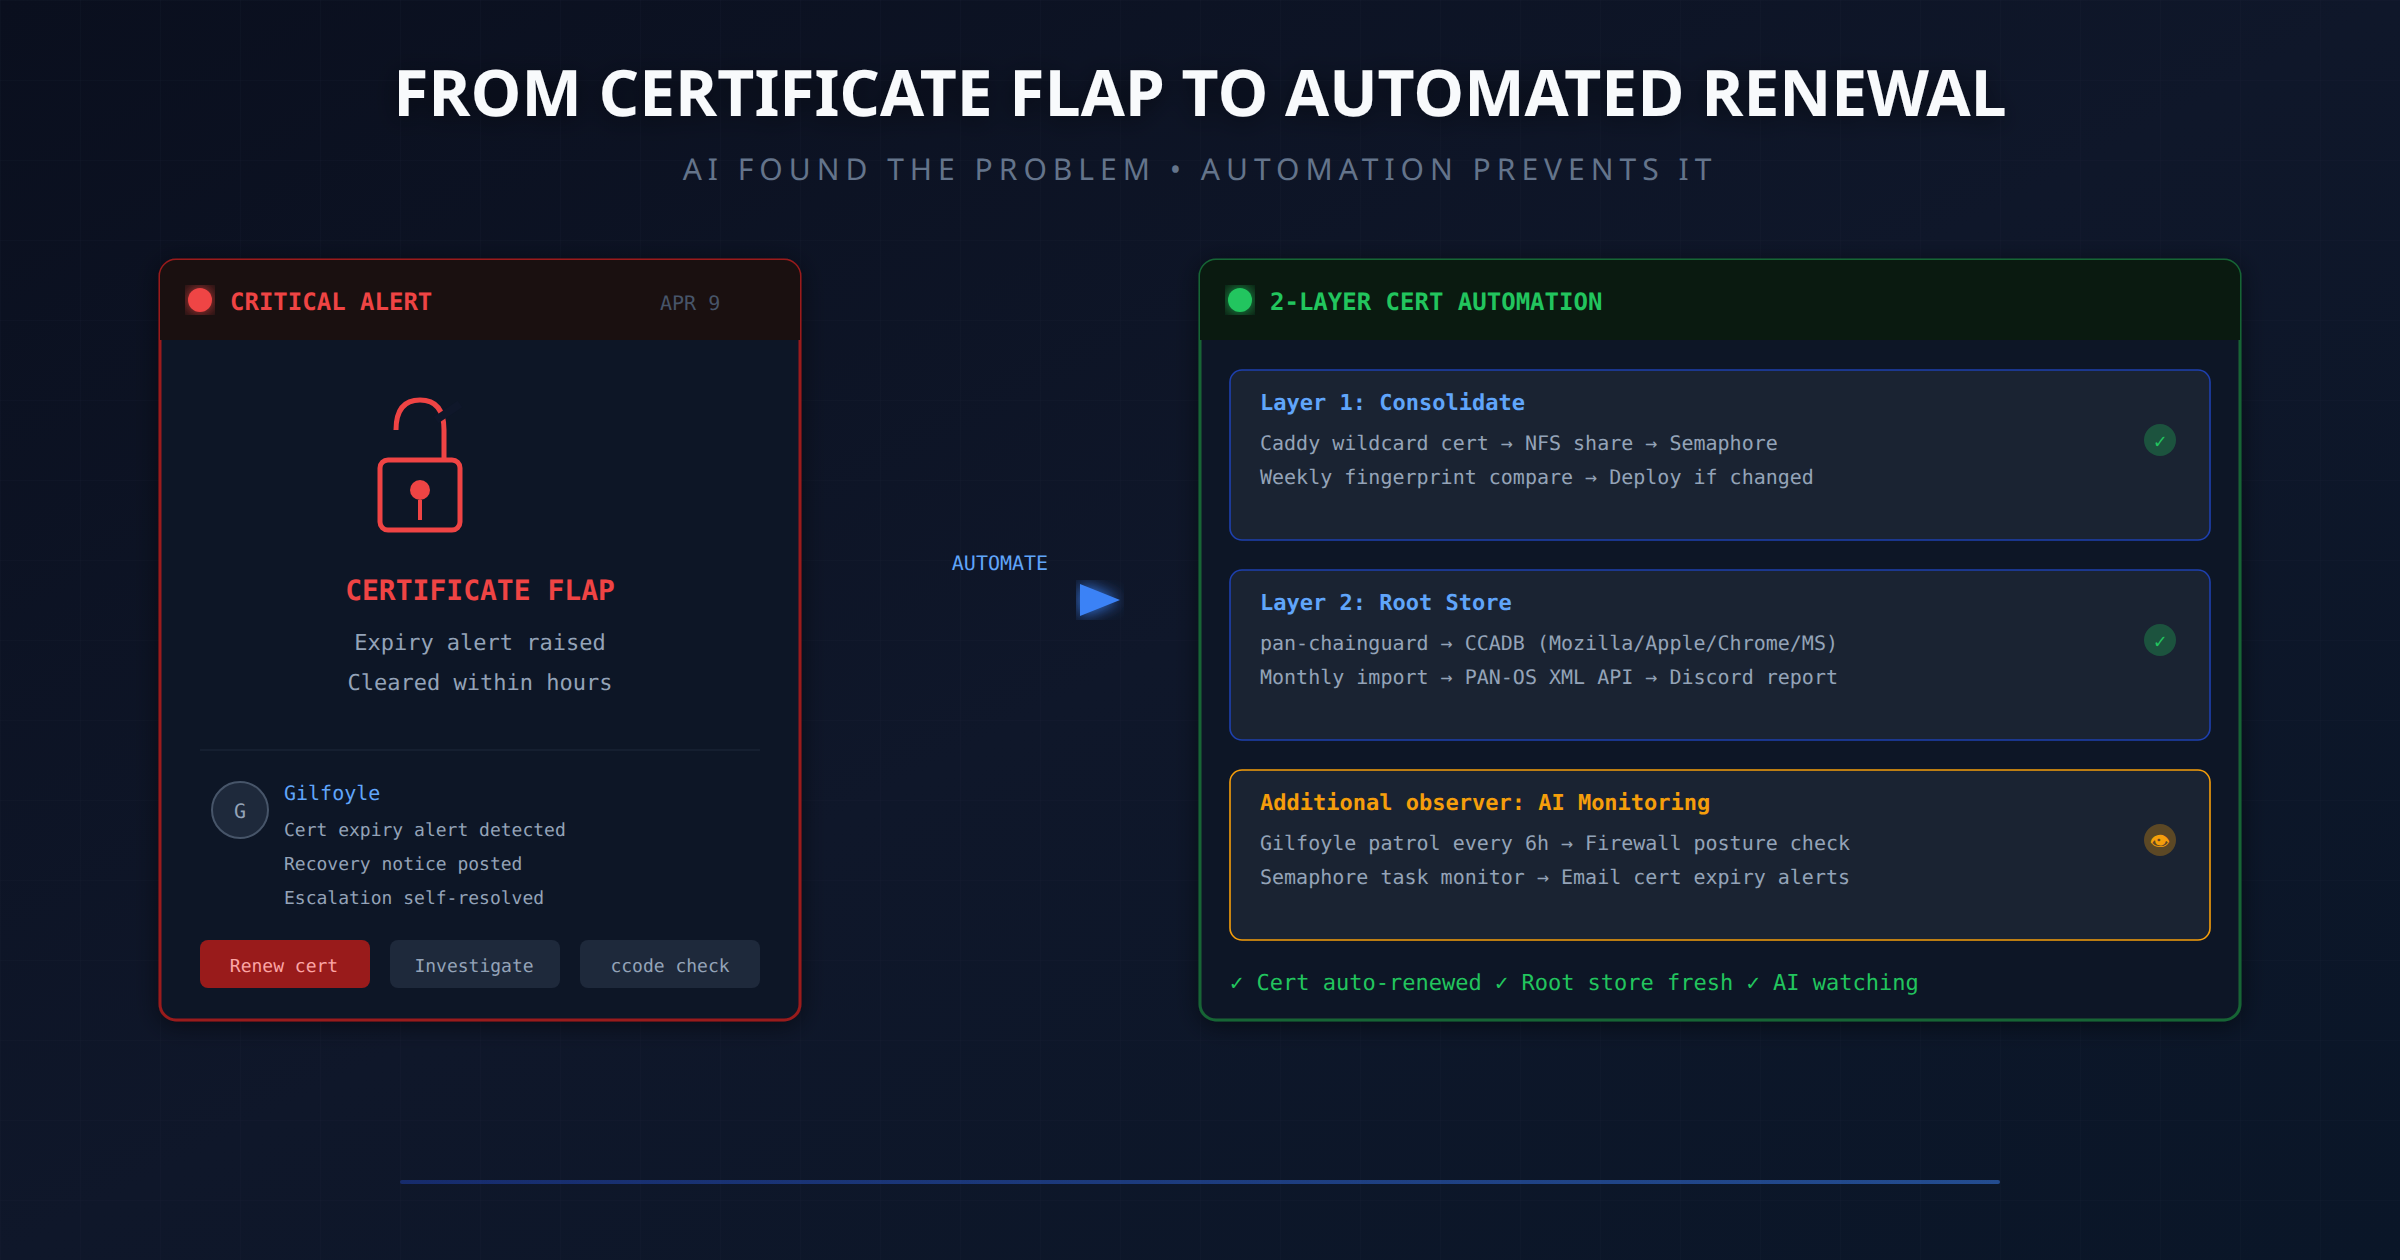Select the APR 9 date label

click(x=690, y=303)
